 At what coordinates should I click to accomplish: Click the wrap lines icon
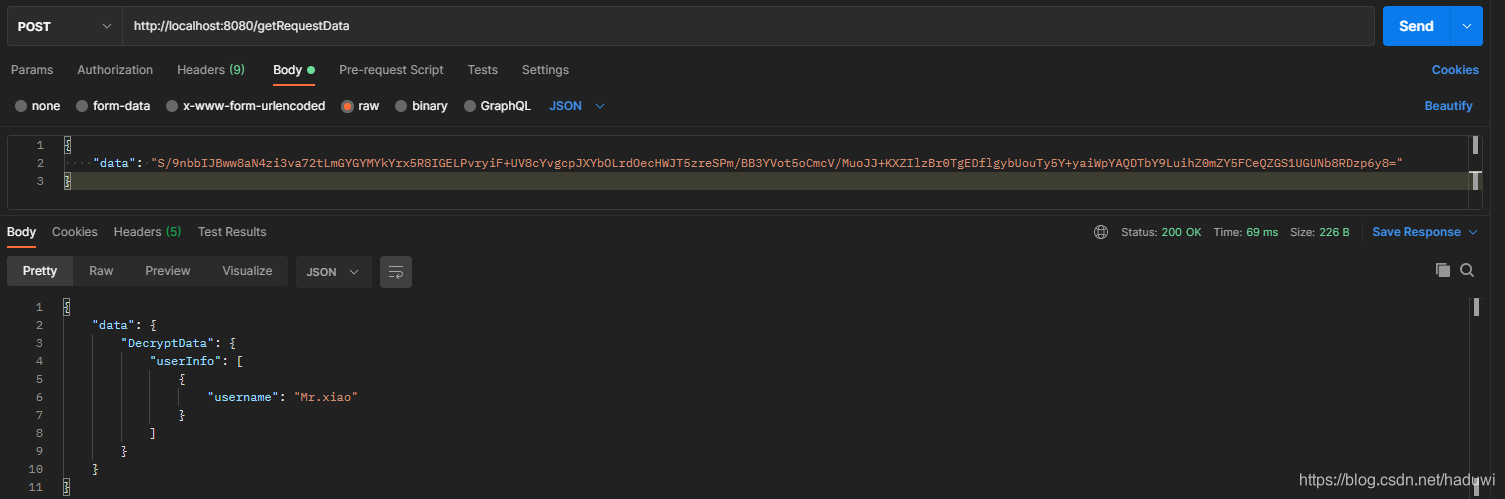tap(396, 272)
